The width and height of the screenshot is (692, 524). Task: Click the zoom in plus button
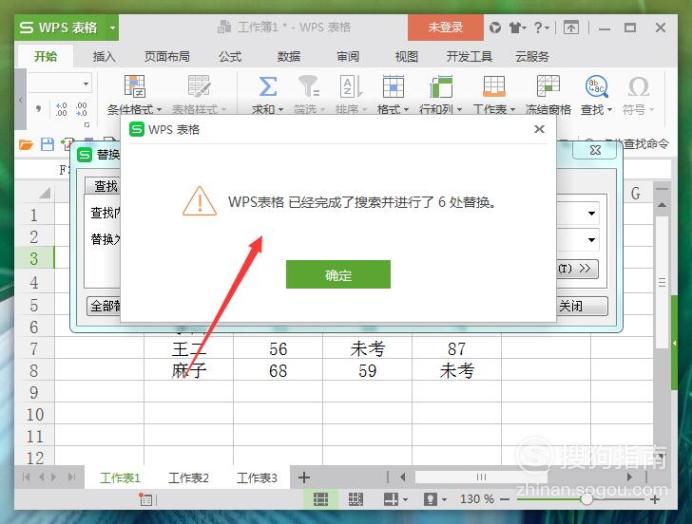[655, 499]
